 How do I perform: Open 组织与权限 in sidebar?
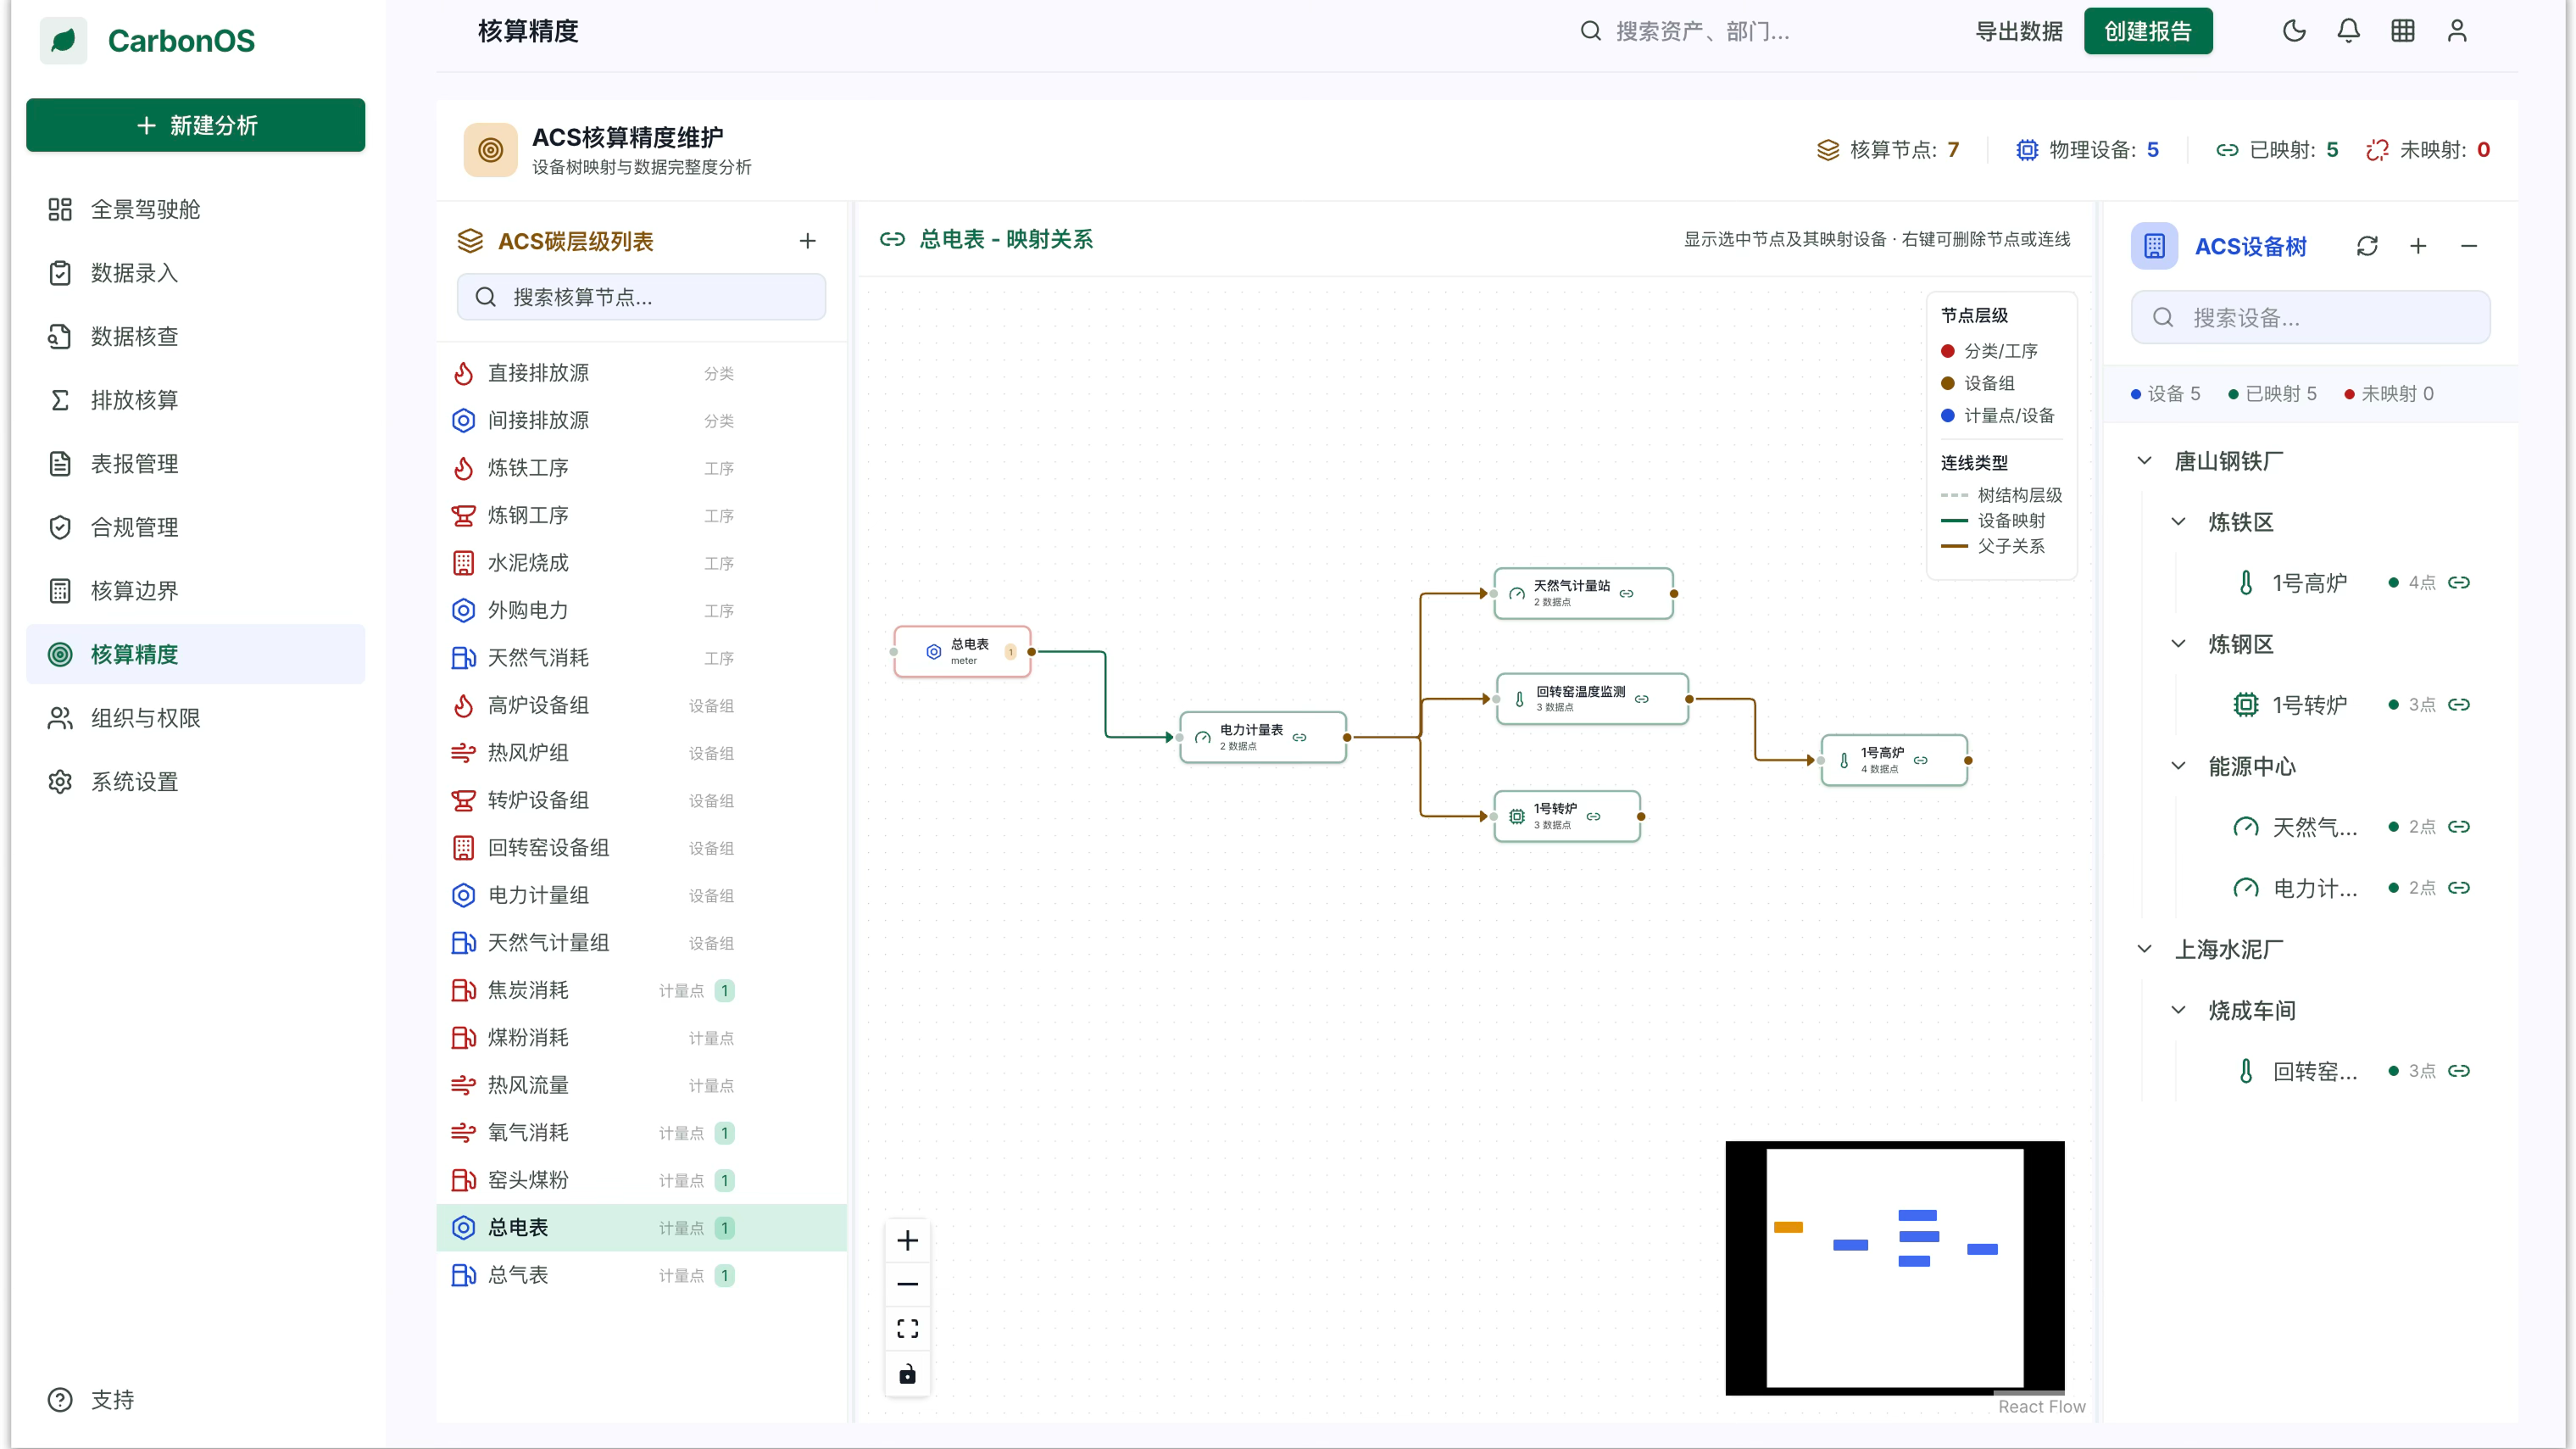[x=195, y=718]
